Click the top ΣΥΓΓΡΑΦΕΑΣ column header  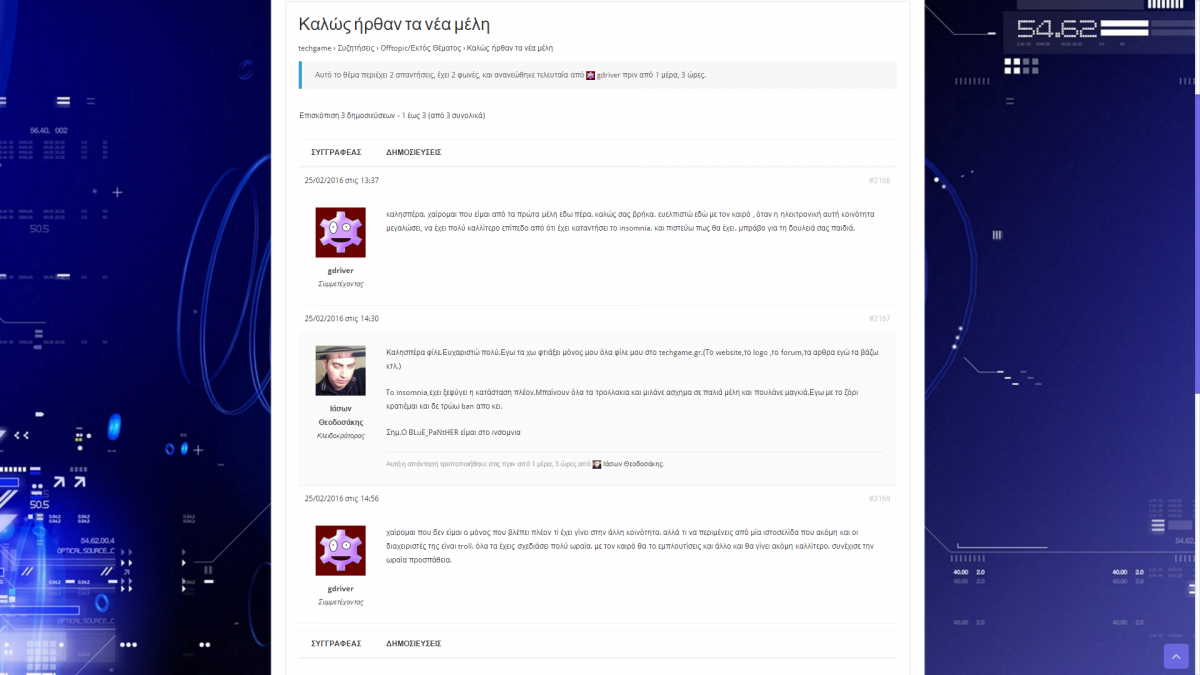tap(336, 153)
